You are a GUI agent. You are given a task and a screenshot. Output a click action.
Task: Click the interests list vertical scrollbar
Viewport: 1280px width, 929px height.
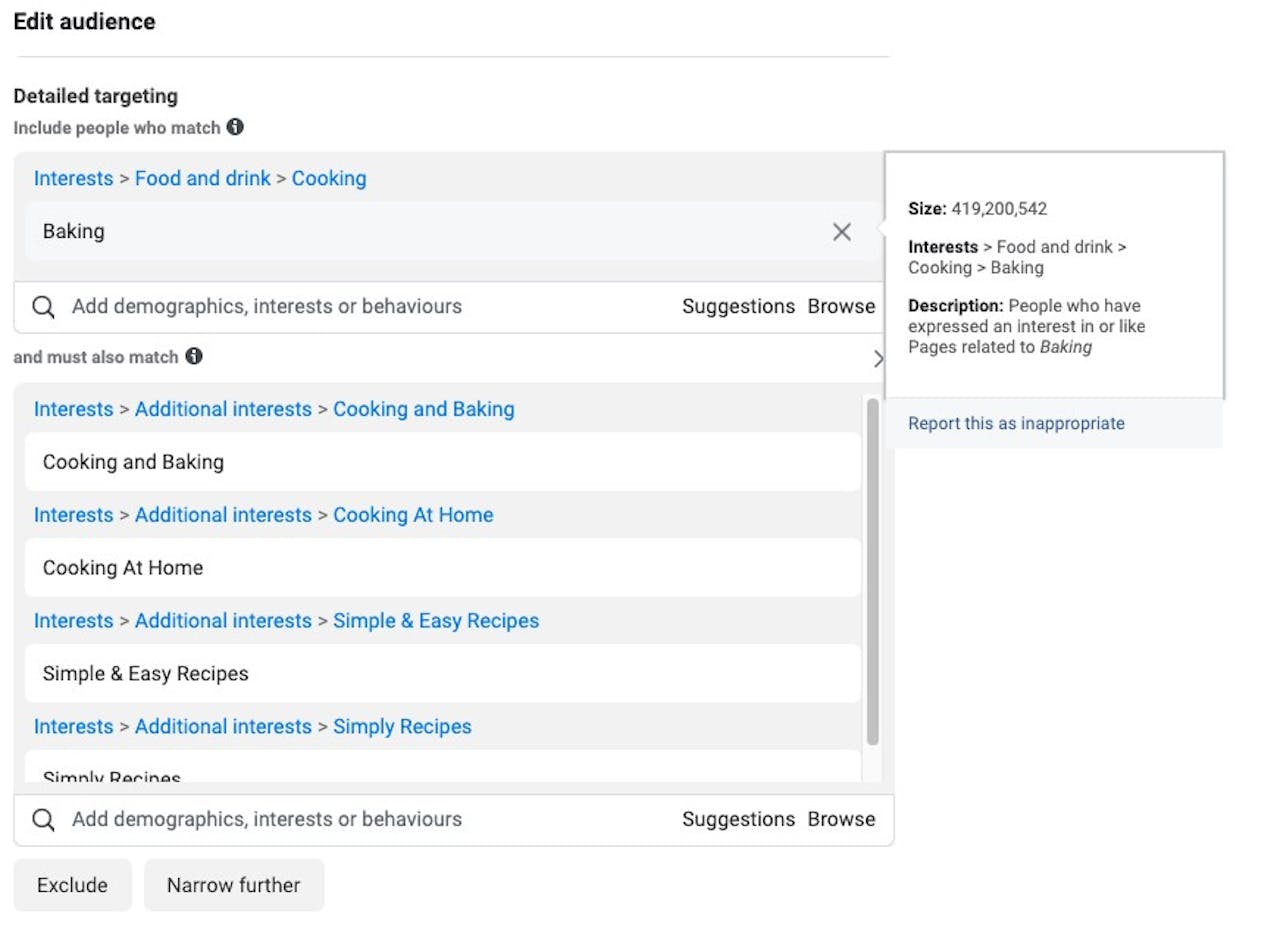pos(873,572)
